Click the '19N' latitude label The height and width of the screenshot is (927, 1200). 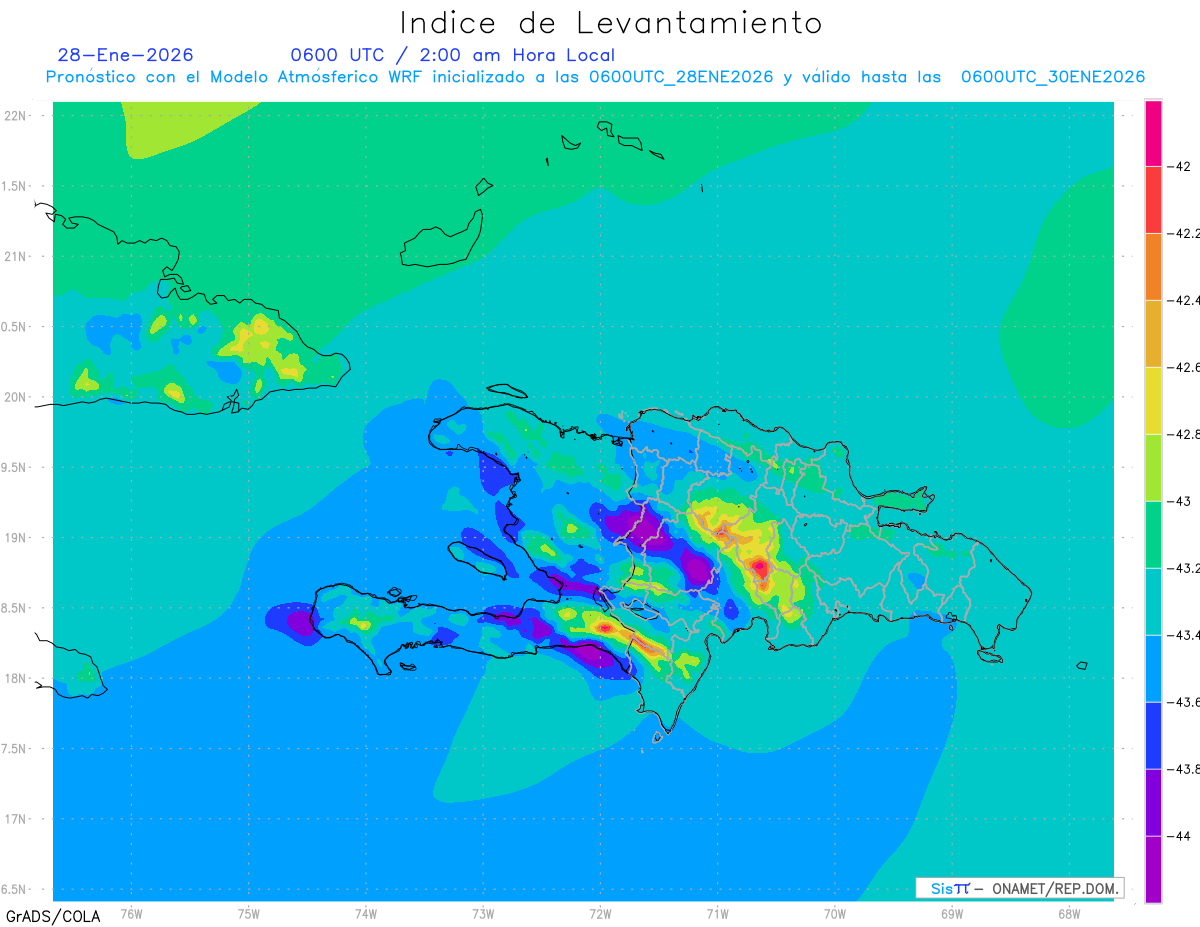16,537
